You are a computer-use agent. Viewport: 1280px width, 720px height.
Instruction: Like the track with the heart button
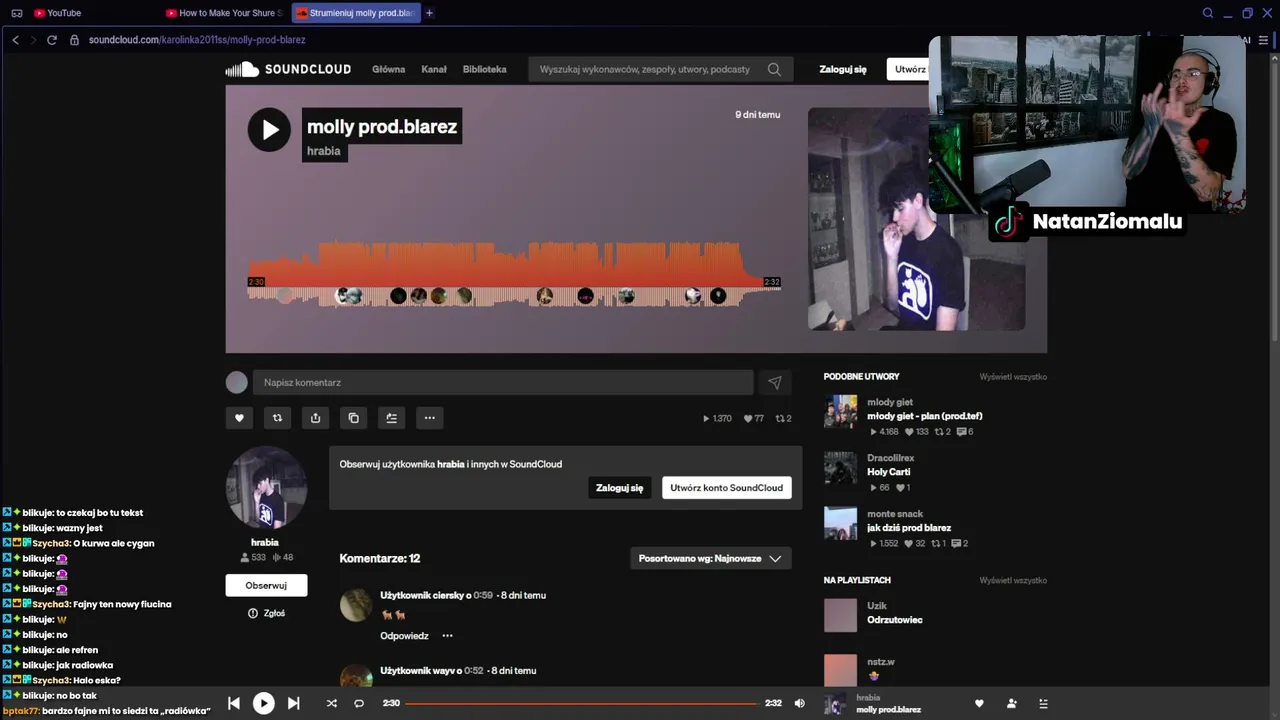click(239, 418)
